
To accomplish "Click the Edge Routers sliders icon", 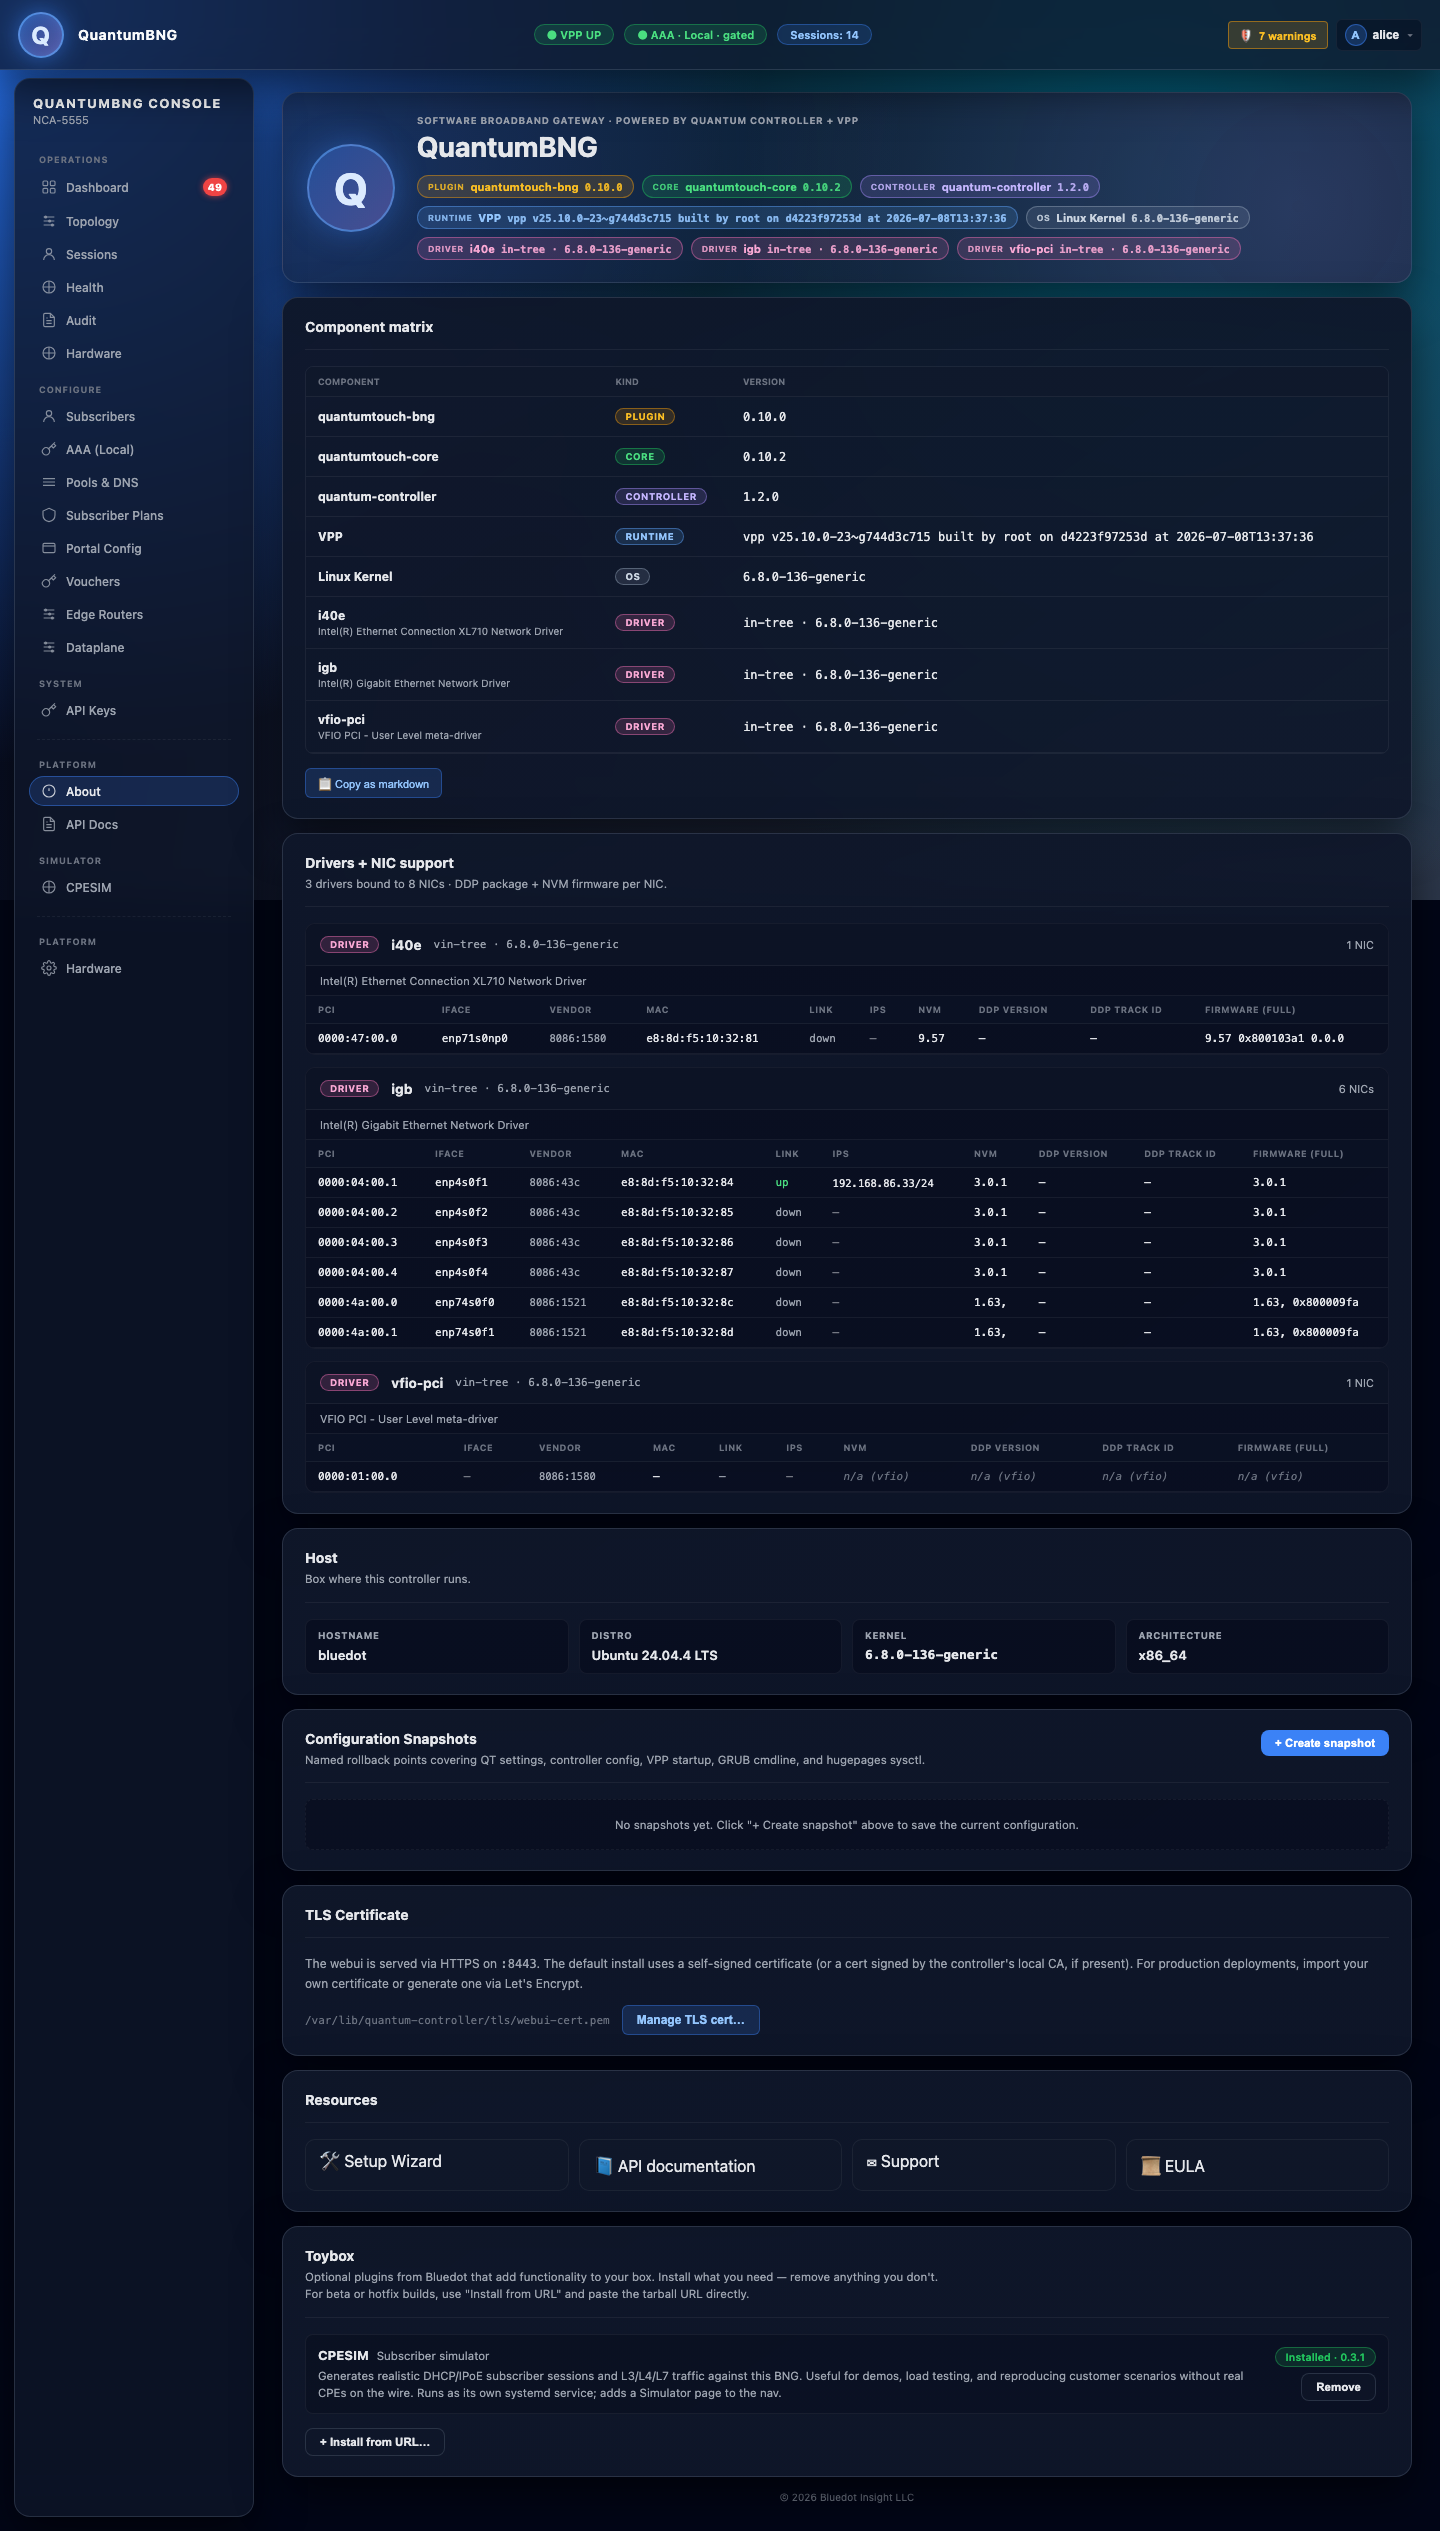I will (49, 614).
